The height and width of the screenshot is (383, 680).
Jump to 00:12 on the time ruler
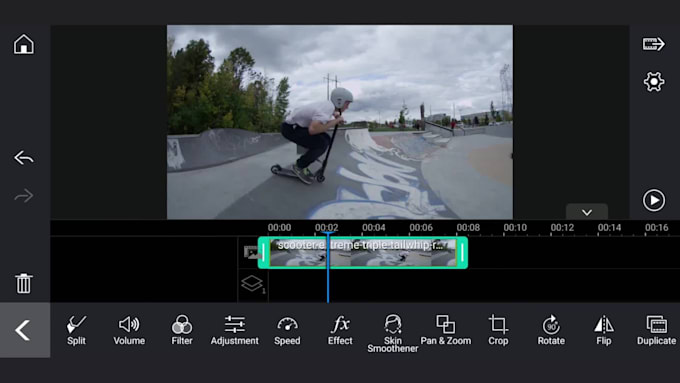pyautogui.click(x=562, y=227)
